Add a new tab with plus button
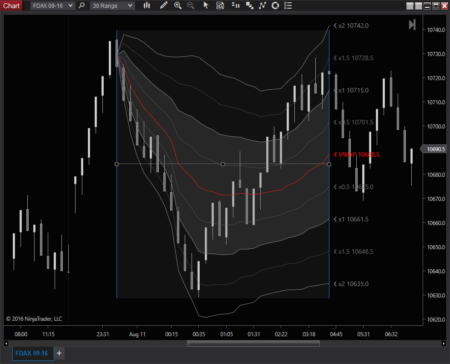 [x=59, y=353]
